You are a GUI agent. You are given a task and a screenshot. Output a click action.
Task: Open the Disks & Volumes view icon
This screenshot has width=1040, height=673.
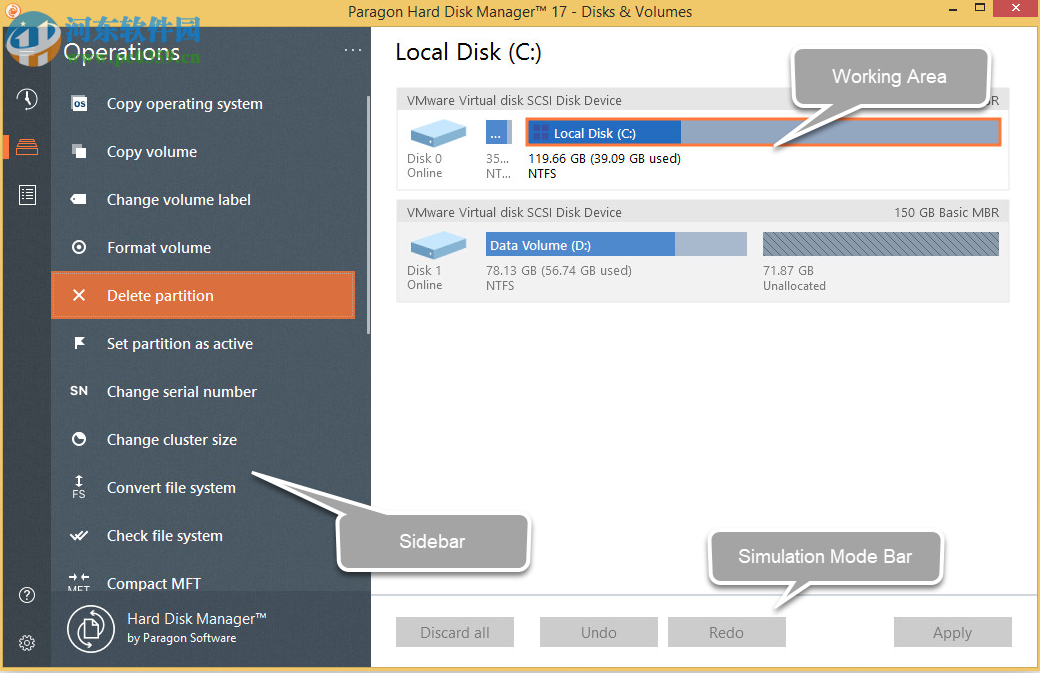click(x=26, y=146)
